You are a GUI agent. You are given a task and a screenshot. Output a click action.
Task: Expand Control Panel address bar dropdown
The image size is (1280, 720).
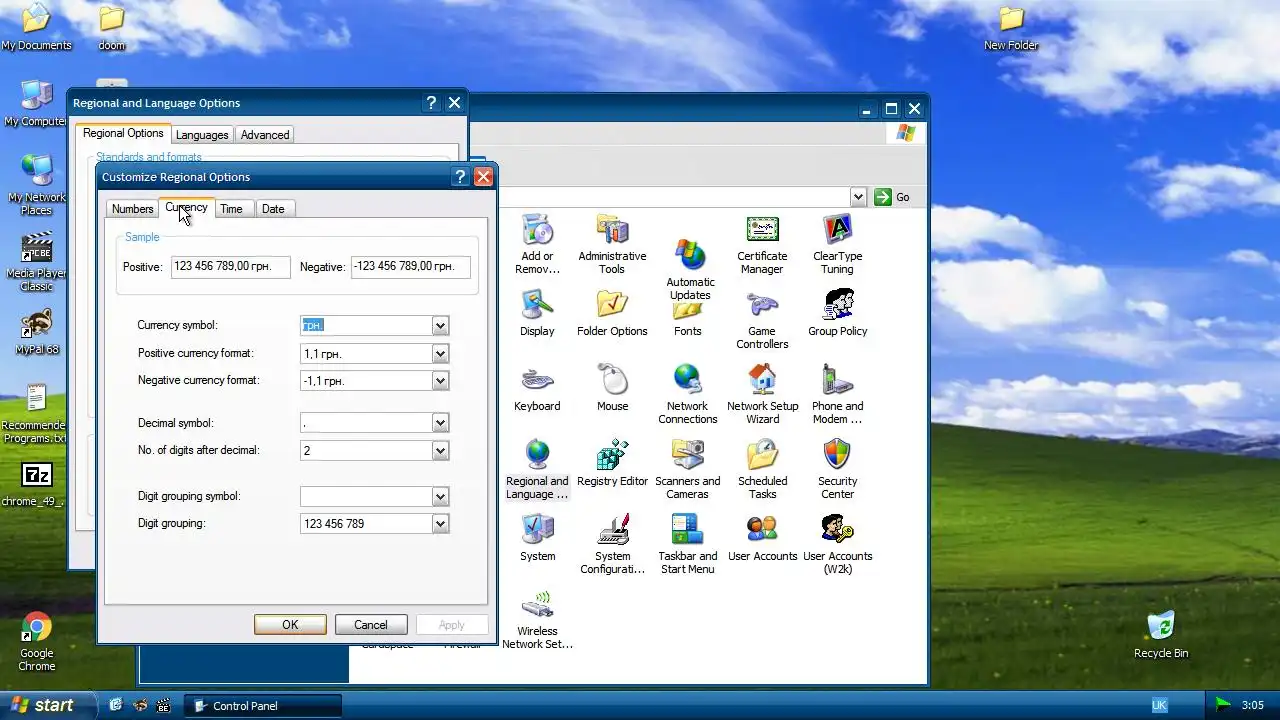[858, 197]
